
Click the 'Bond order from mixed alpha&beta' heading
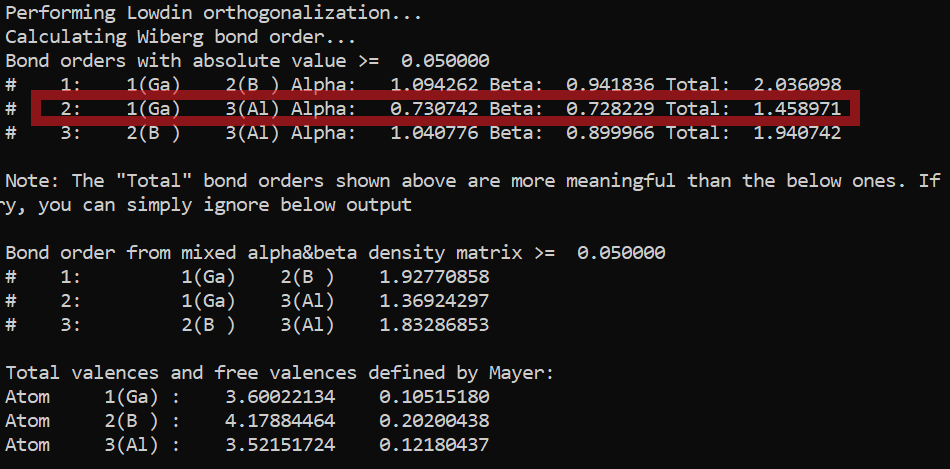point(335,253)
